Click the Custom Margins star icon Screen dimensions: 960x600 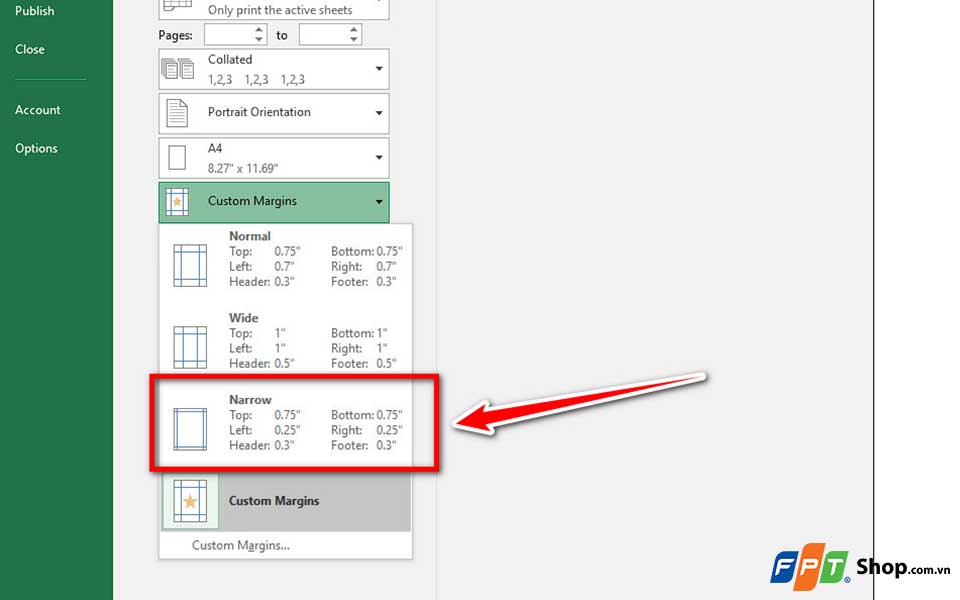(190, 501)
